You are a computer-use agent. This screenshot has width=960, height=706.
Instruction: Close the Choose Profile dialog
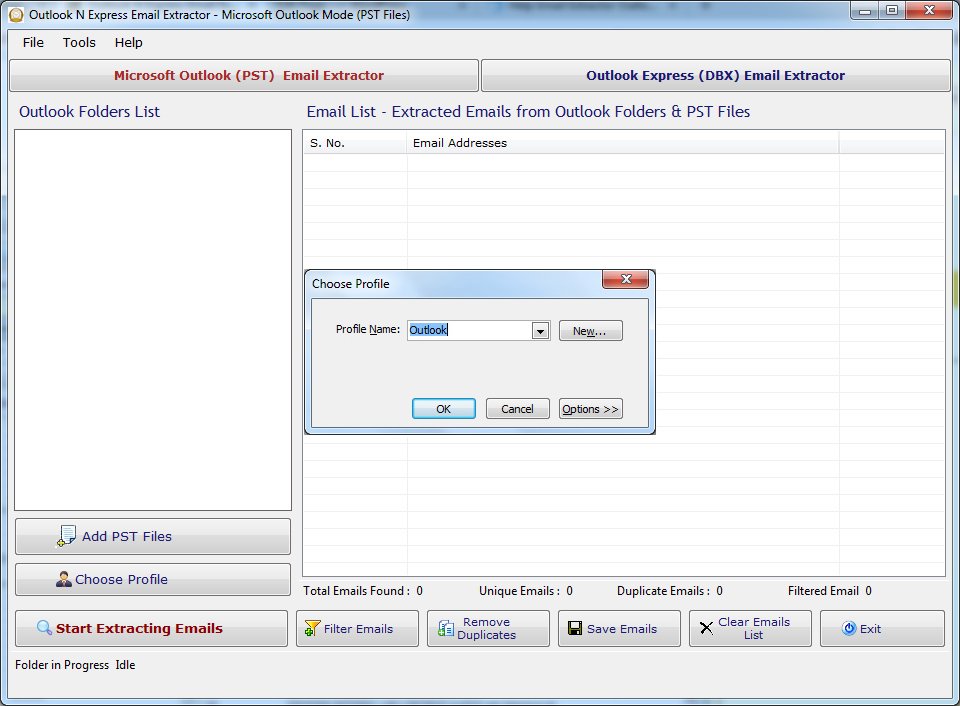(x=625, y=279)
